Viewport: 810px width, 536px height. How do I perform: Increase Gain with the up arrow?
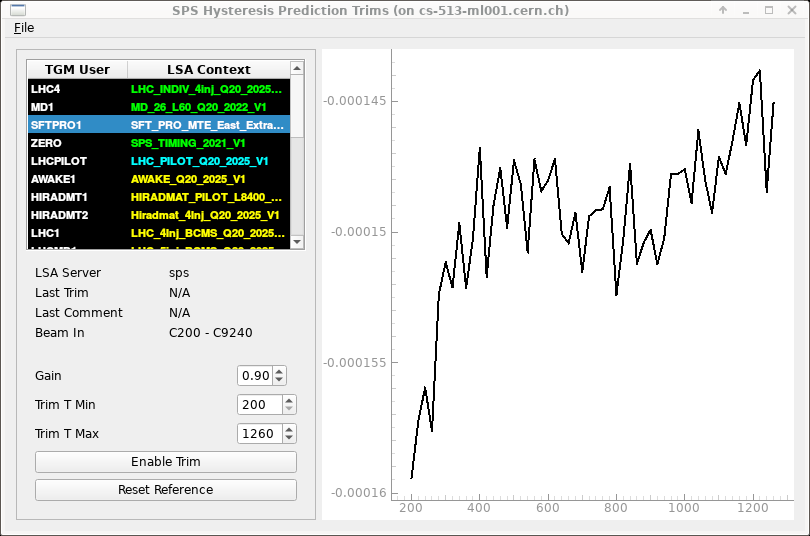tap(279, 371)
